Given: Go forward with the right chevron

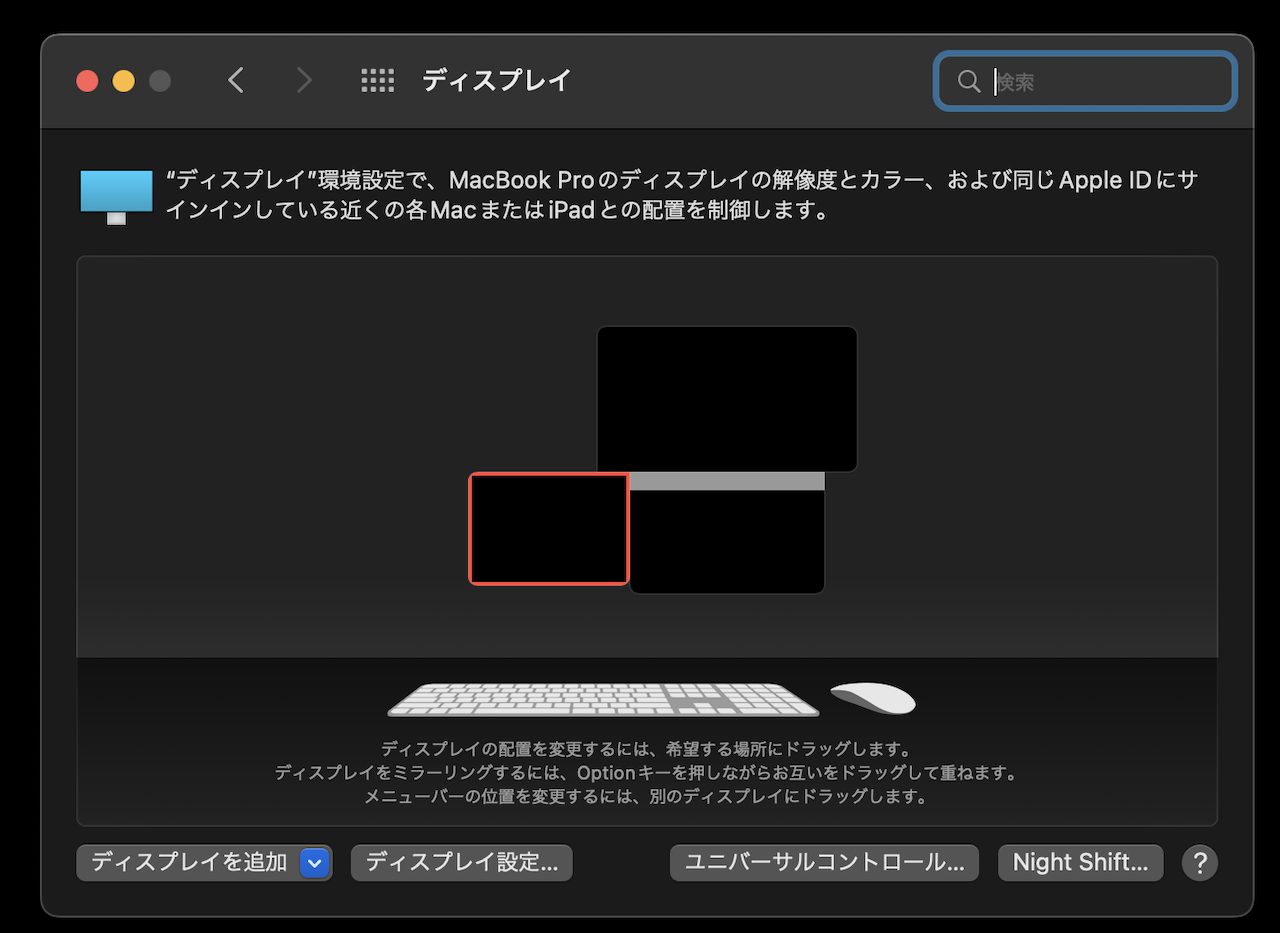Looking at the screenshot, I should 304,80.
